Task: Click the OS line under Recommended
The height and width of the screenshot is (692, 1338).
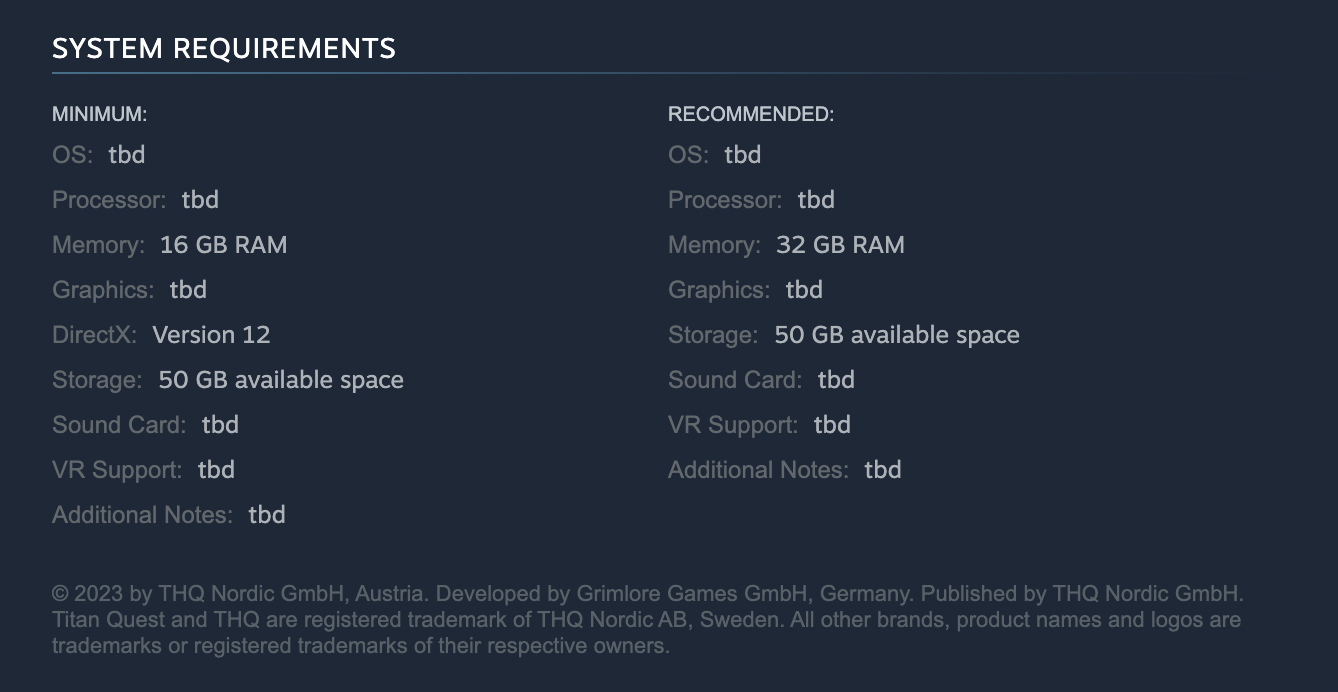Action: click(x=714, y=155)
